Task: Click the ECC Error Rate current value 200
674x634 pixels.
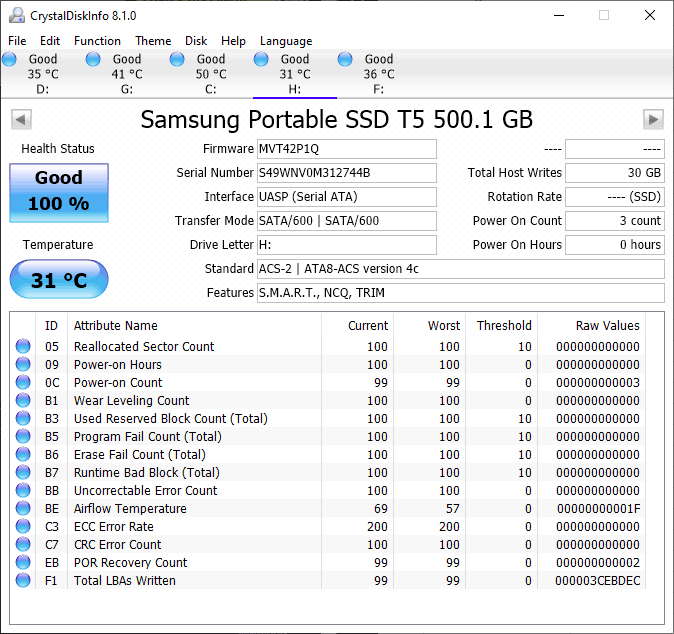Action: [377, 527]
